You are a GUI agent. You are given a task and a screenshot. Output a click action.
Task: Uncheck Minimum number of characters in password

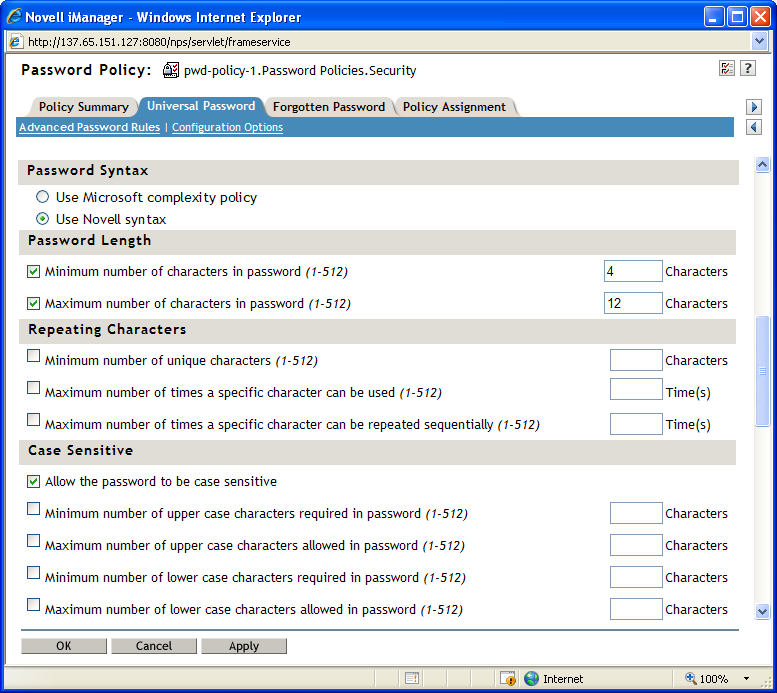click(33, 271)
